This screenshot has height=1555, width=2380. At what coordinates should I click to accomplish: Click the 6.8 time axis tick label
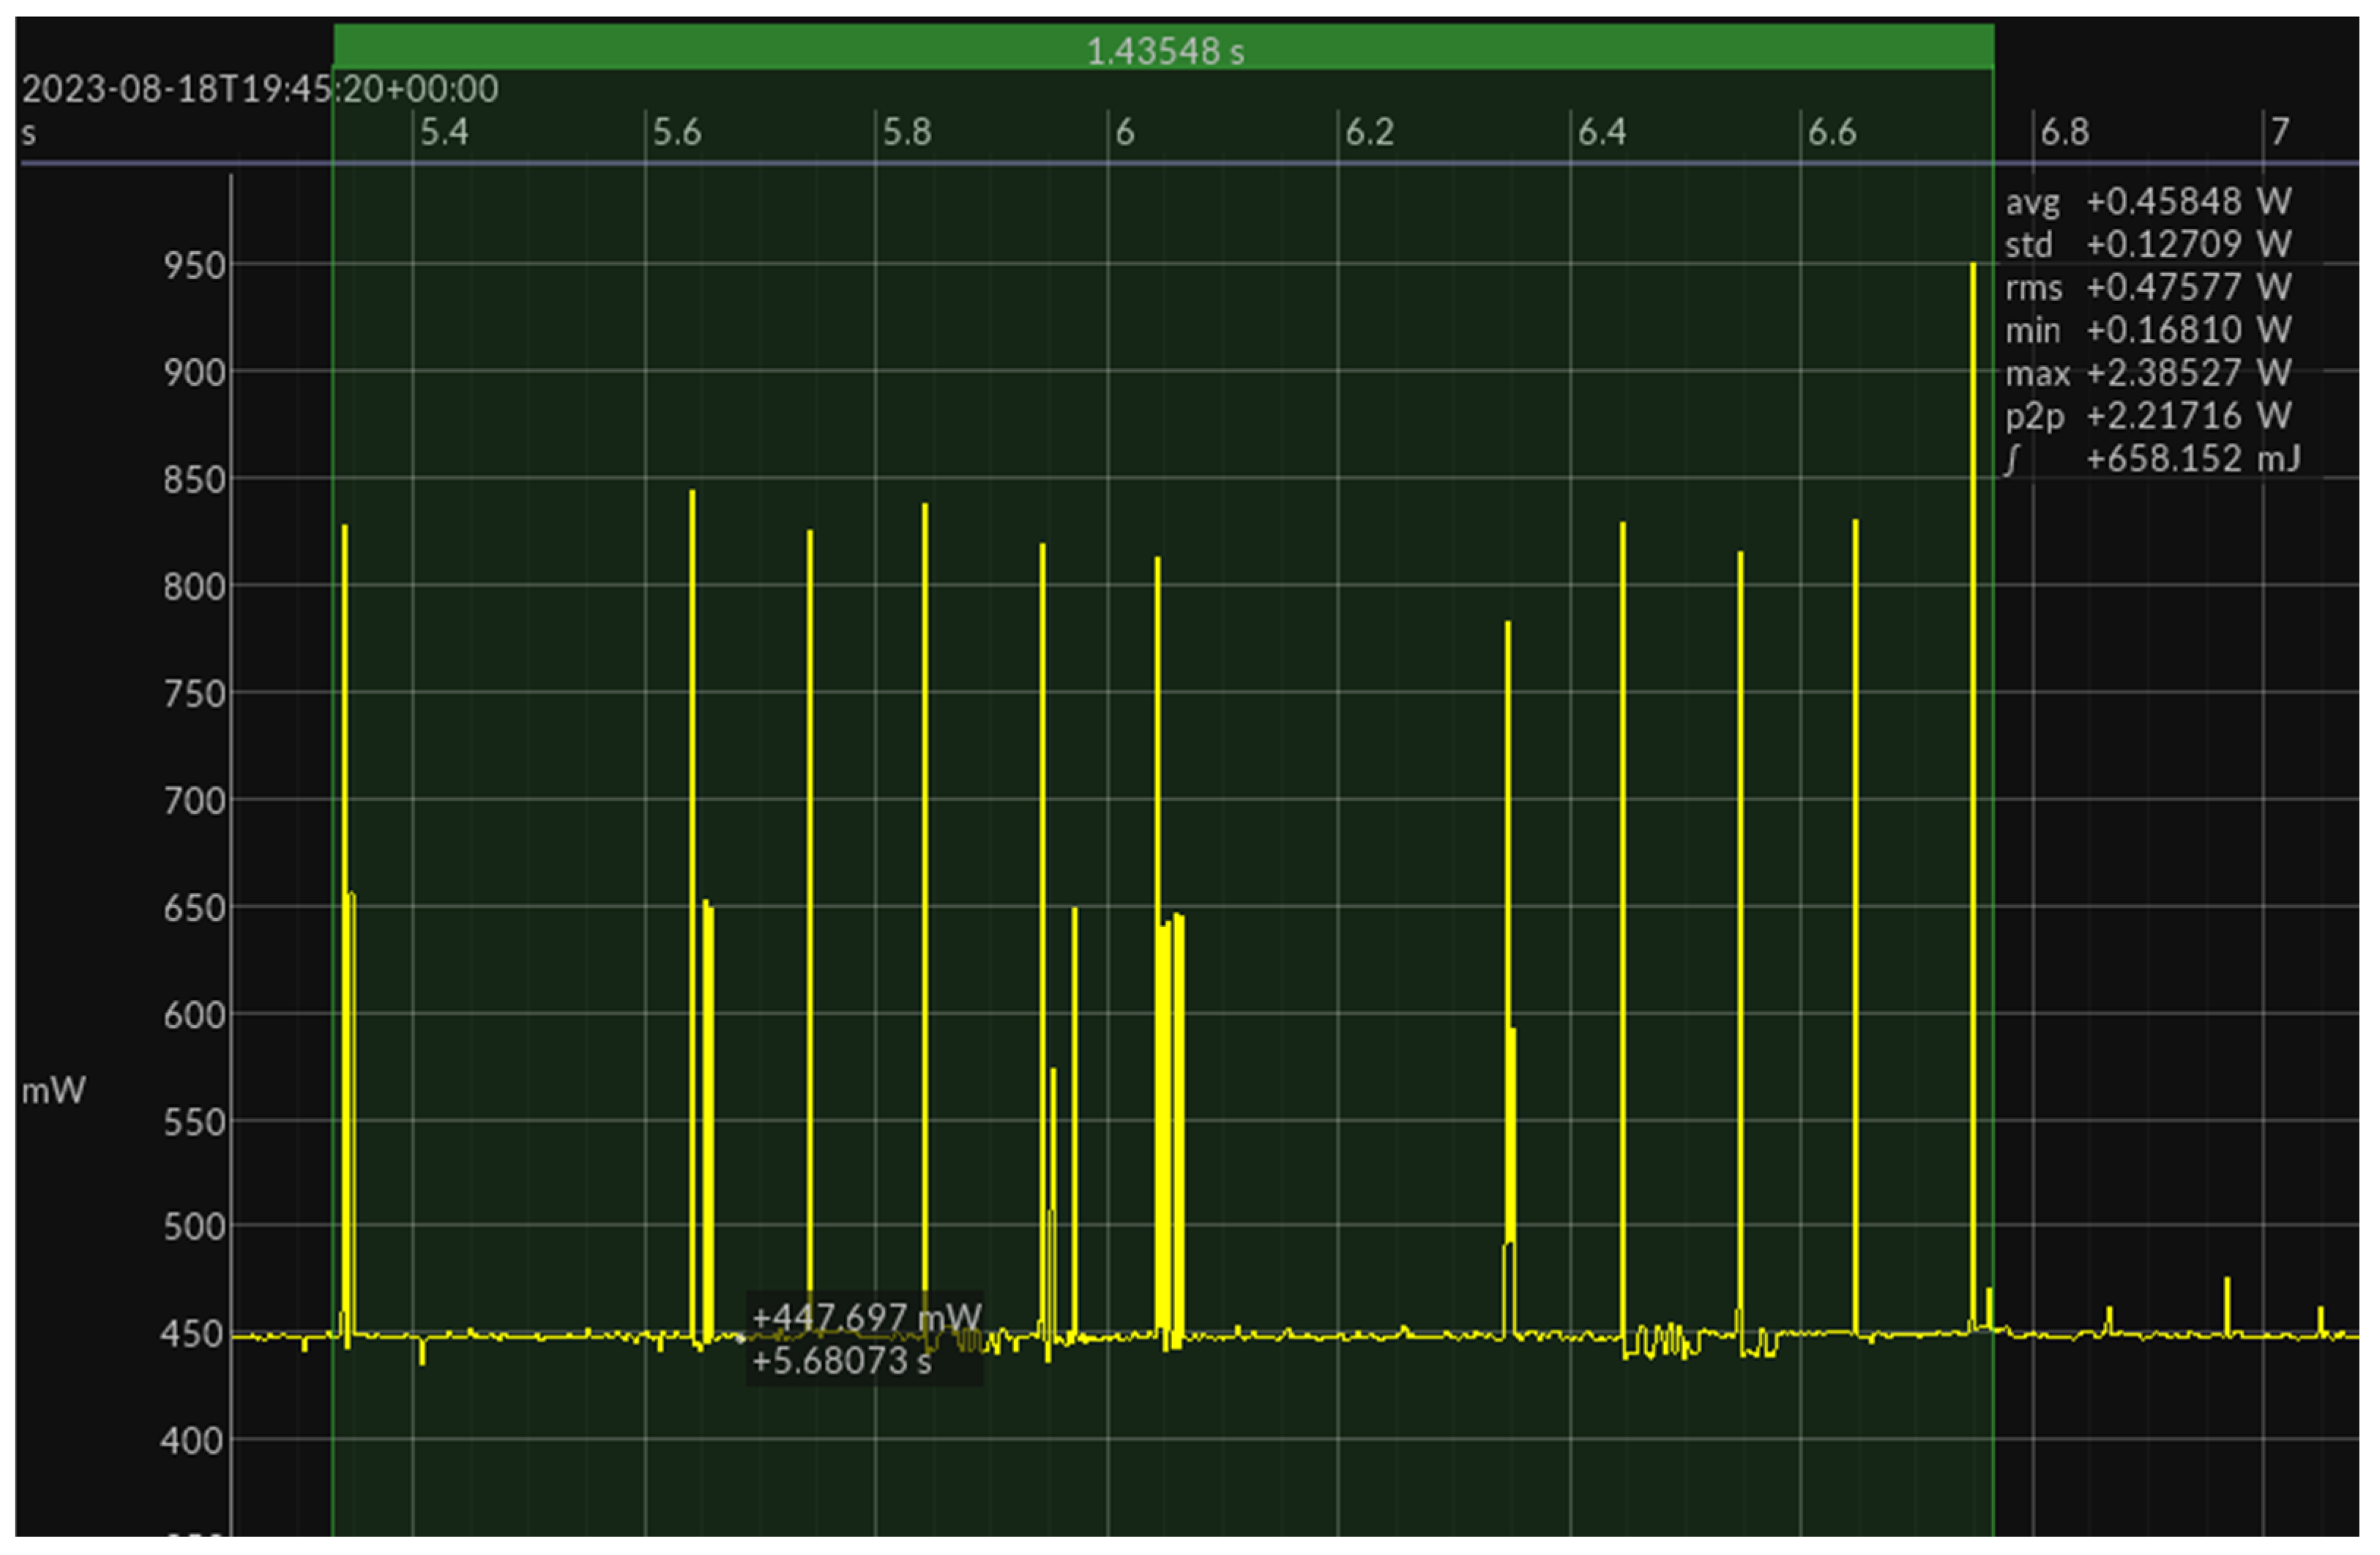pyautogui.click(x=2064, y=132)
